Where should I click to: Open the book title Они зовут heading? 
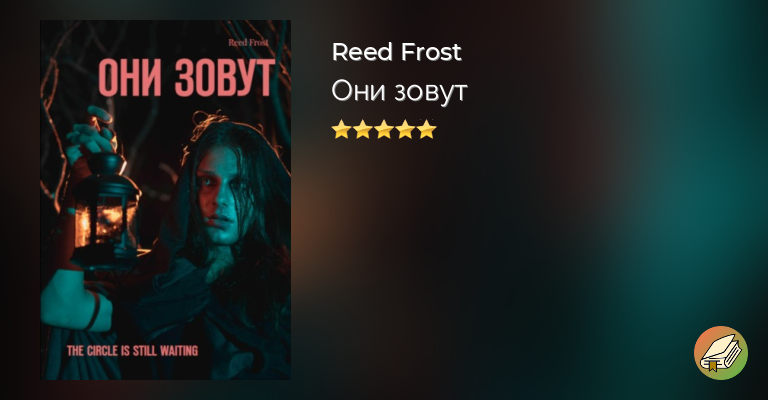pyautogui.click(x=400, y=91)
